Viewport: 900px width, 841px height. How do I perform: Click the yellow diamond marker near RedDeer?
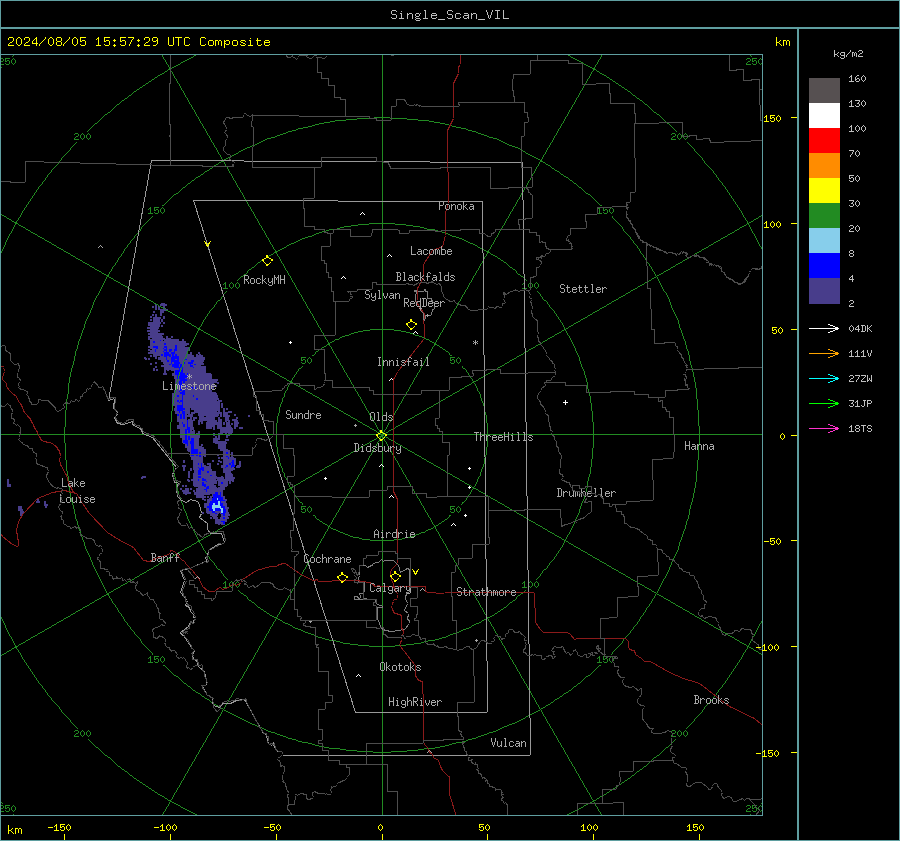412,325
